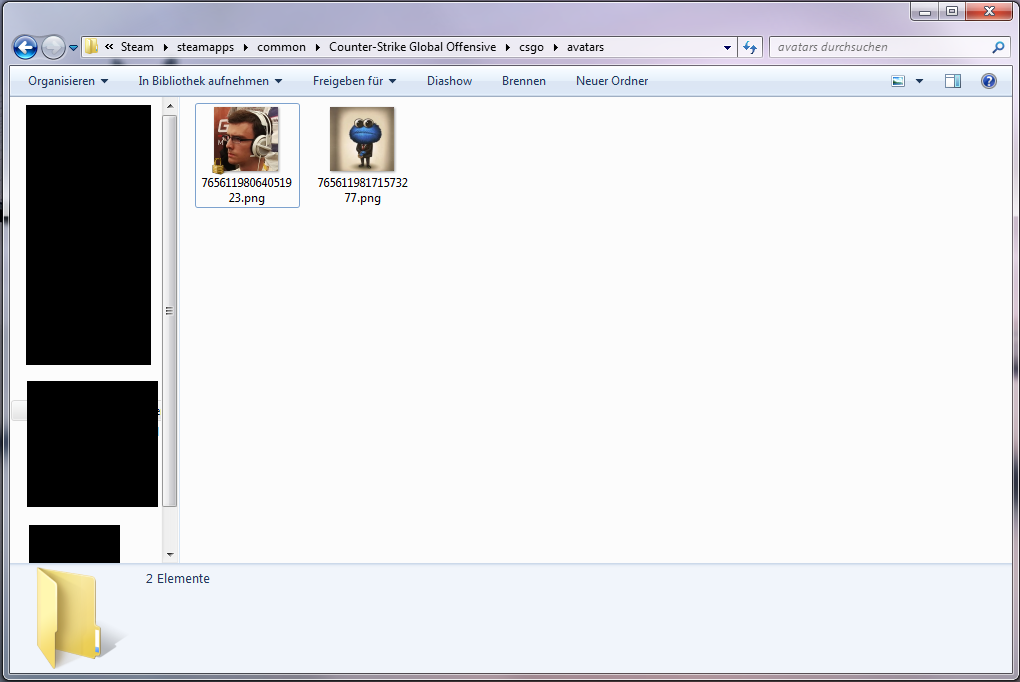Click '2 Elemente' status text
The image size is (1020, 682).
[x=178, y=579]
